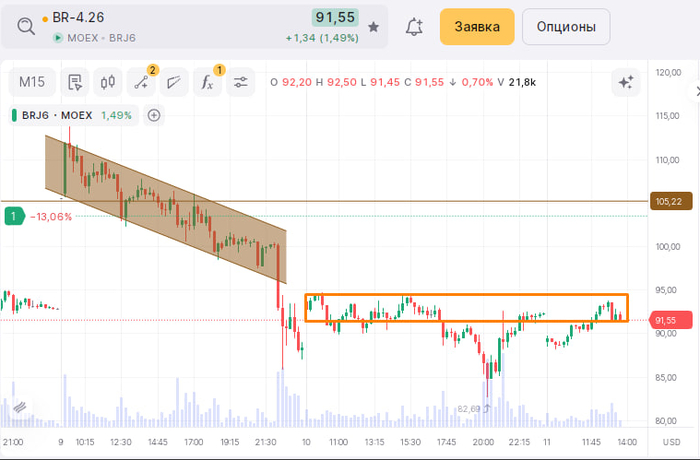Add BR-4.26 to favorites with star
Image resolution: width=700 pixels, height=460 pixels.
pos(373,27)
